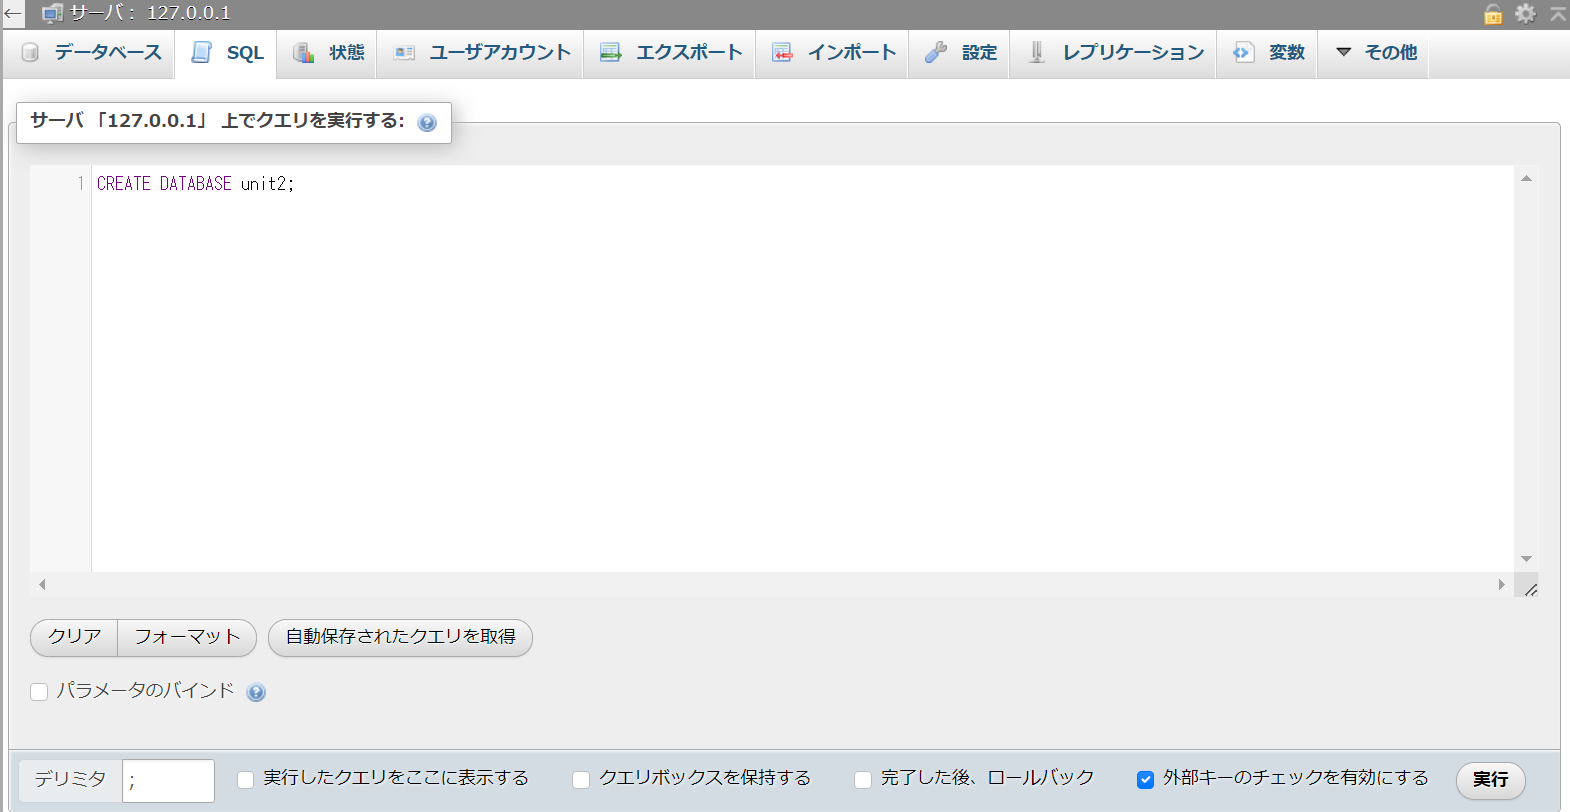Click horizontal scrollbar left arrow
The width and height of the screenshot is (1570, 812).
[x=42, y=584]
